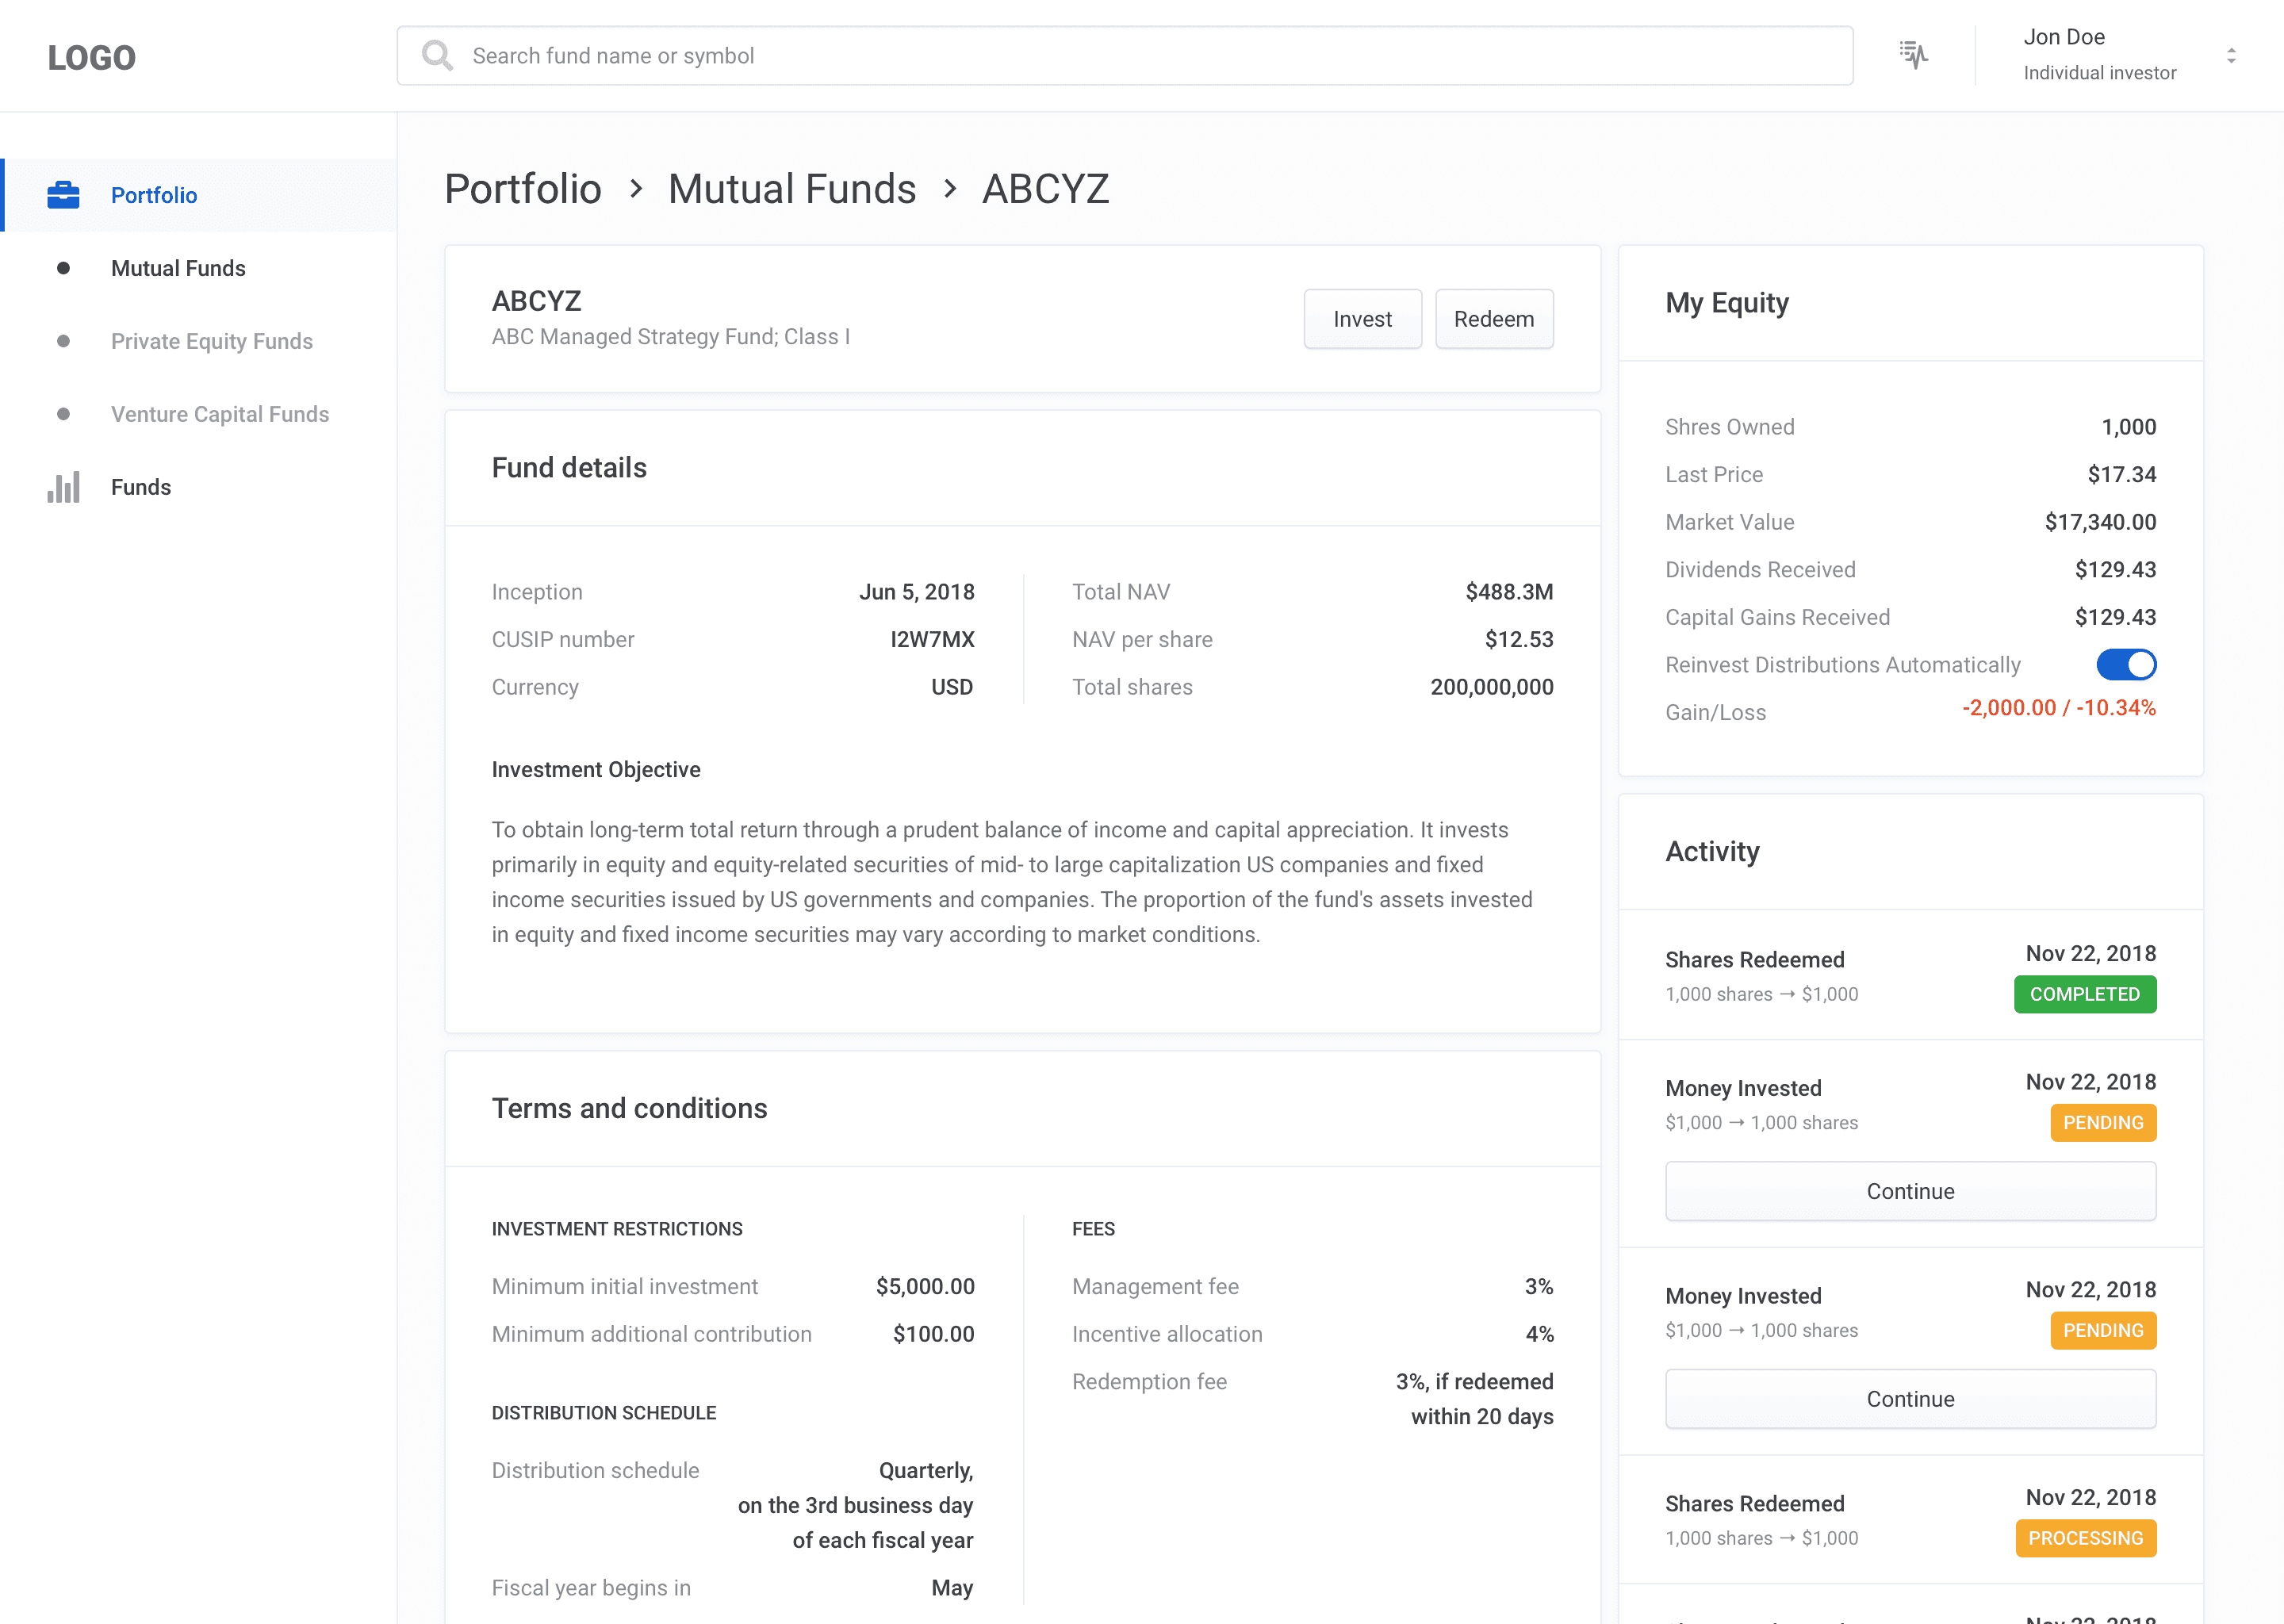Expand the Jon Doe account dropdown arrows
Screen dimensions: 2284x1624
point(2231,56)
